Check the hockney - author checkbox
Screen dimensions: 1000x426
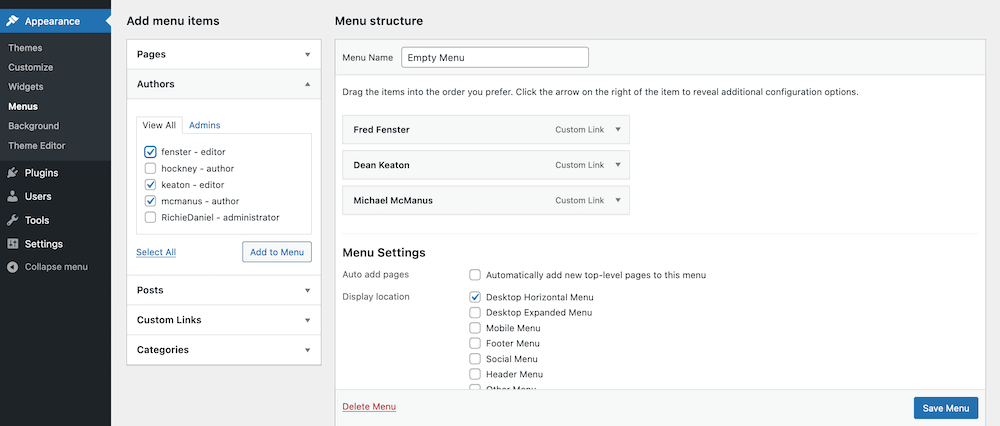(150, 169)
